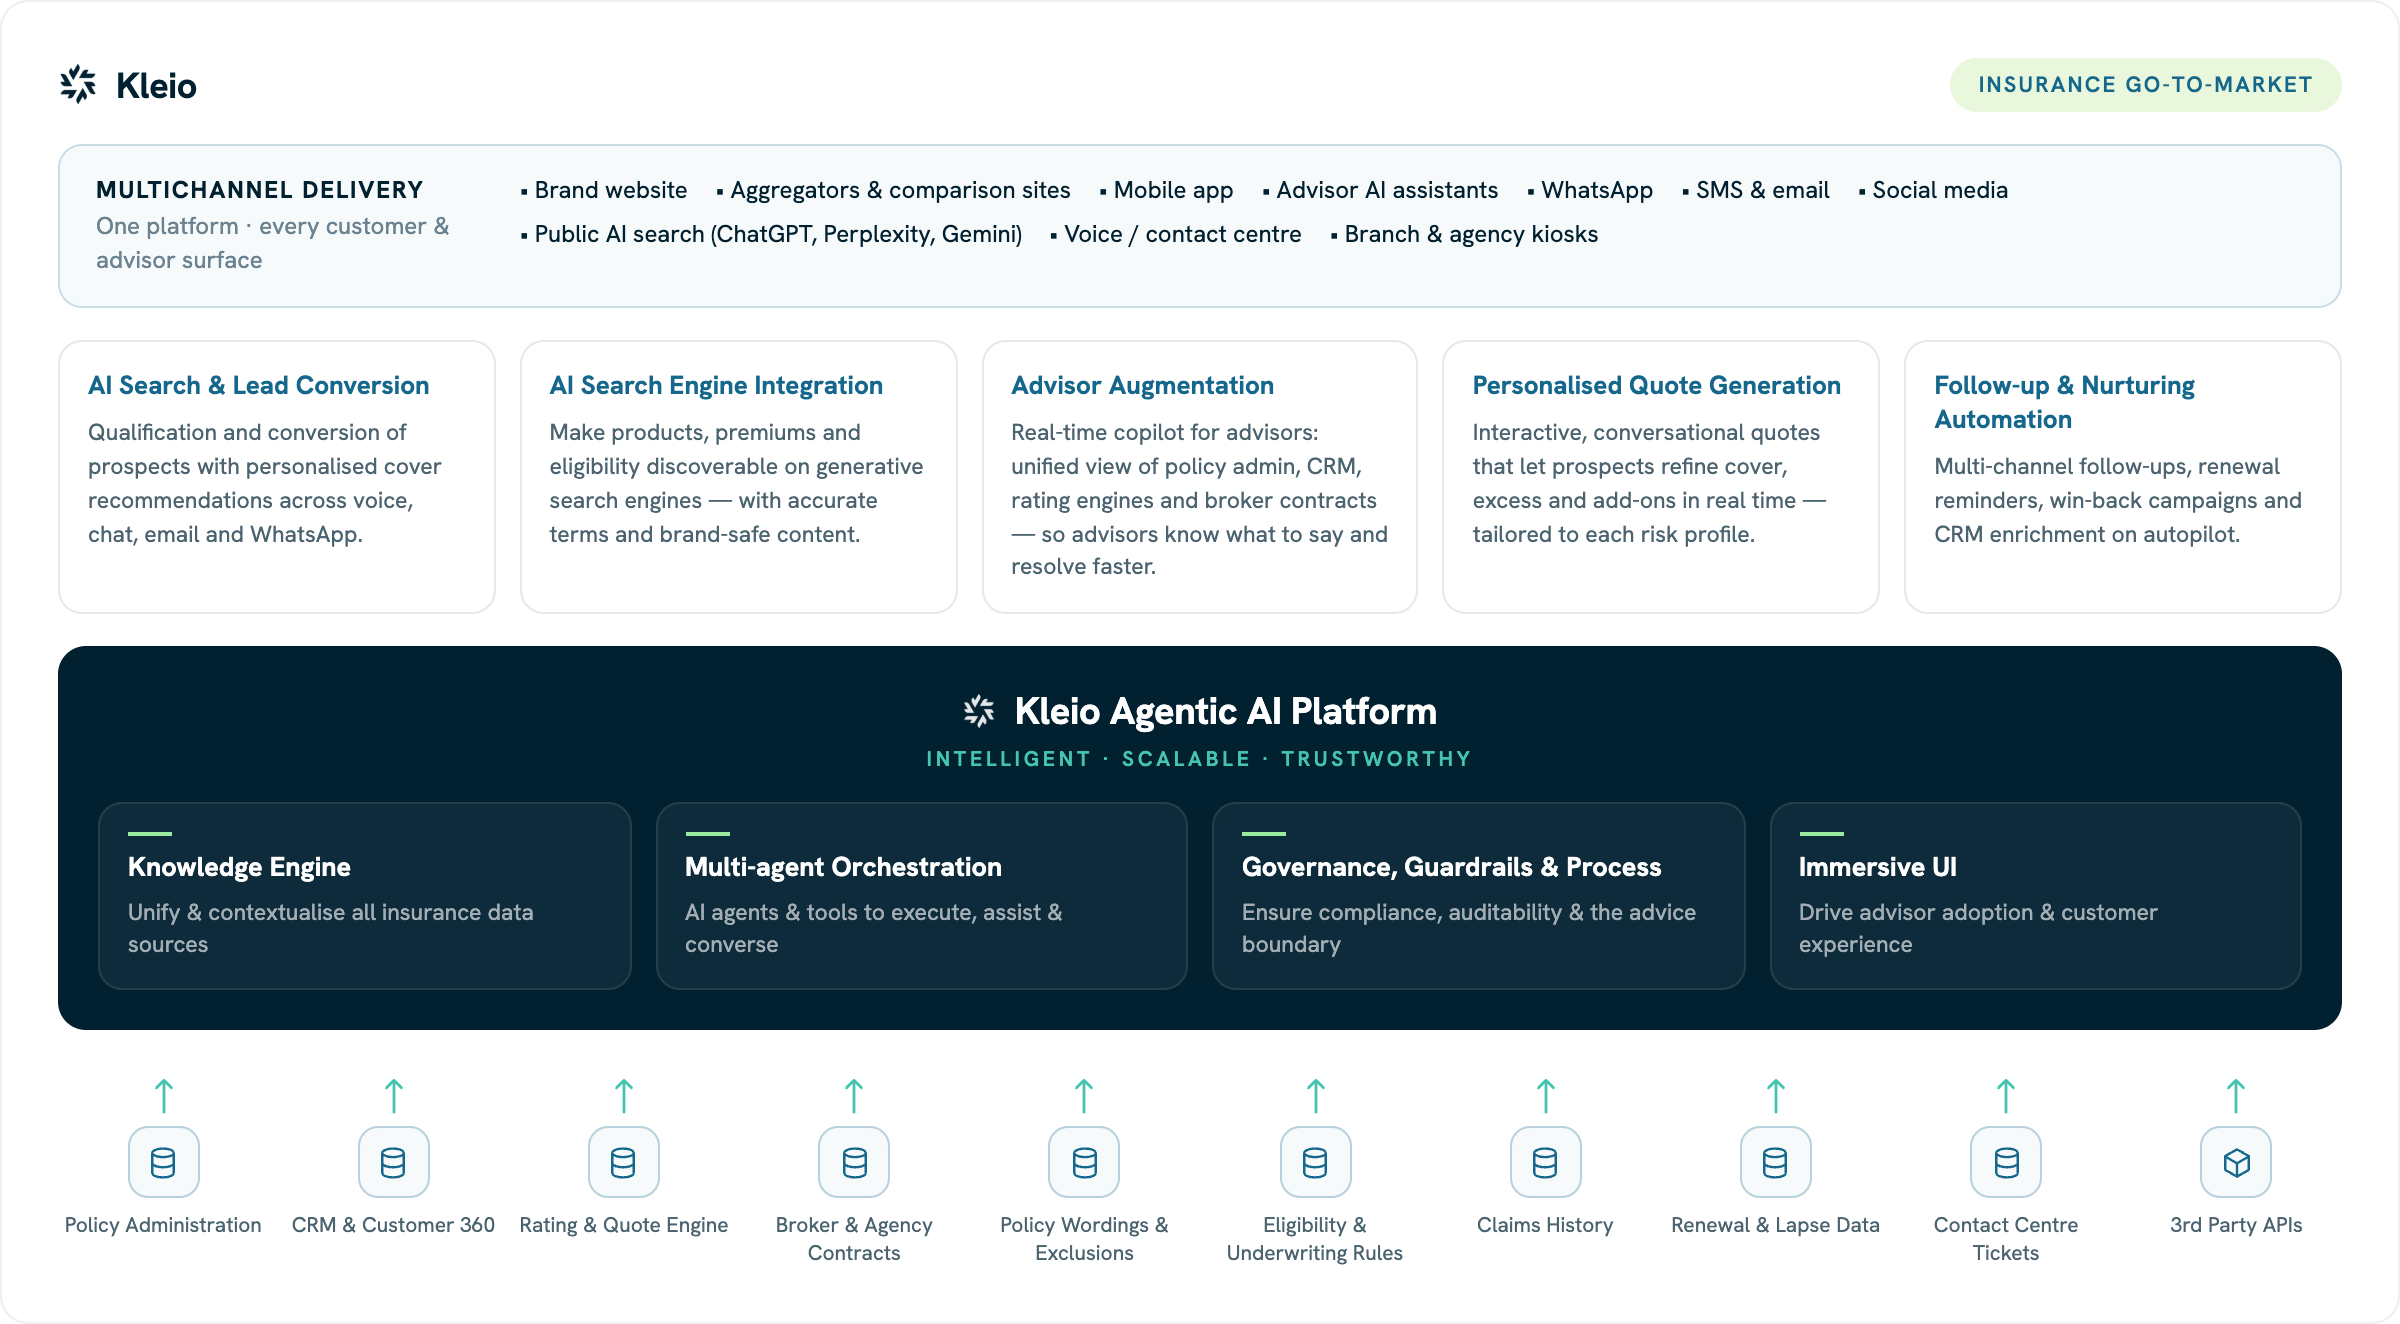Viewport: 2400px width, 1324px height.
Task: Open the 3rd Party APIs cube icon
Action: [2236, 1162]
